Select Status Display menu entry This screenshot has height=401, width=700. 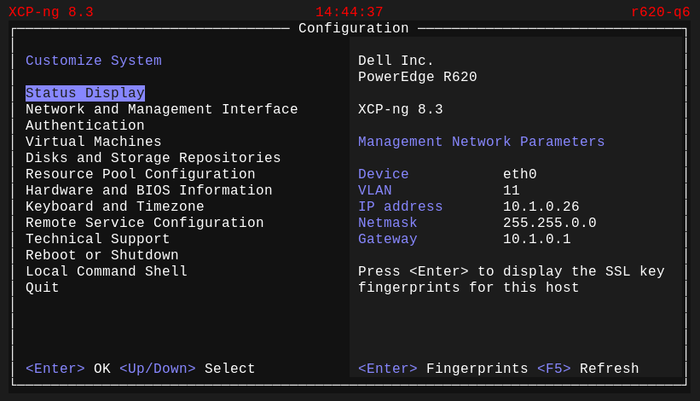(x=85, y=93)
